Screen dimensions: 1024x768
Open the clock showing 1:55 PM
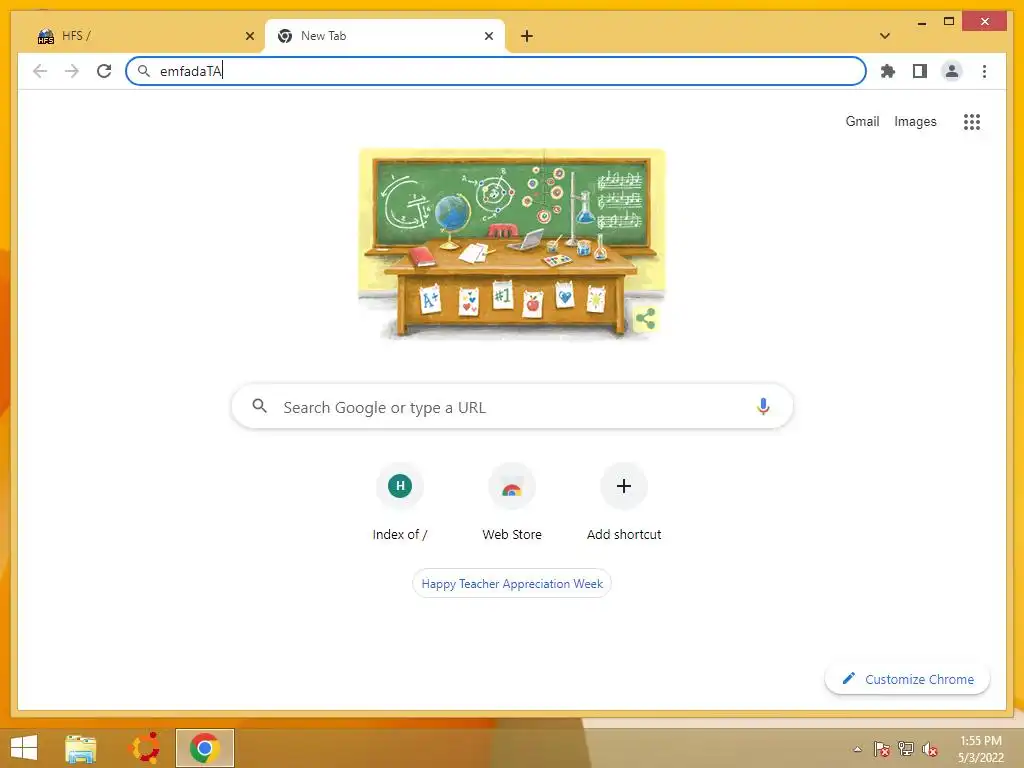(x=980, y=749)
